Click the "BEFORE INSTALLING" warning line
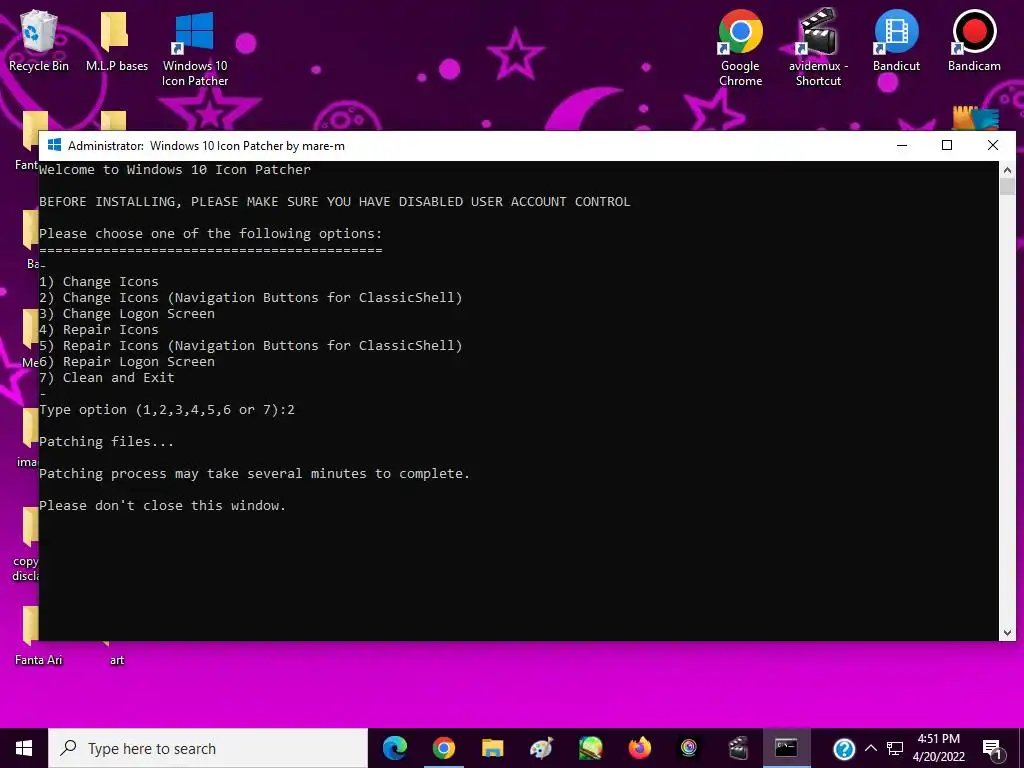Viewport: 1024px width, 768px height. (x=335, y=202)
